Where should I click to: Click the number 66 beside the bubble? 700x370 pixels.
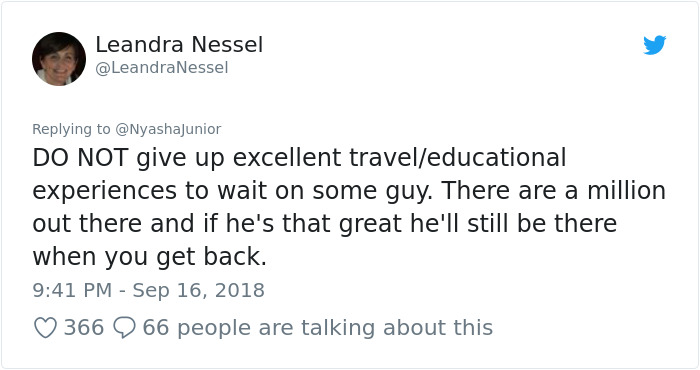click(x=156, y=328)
